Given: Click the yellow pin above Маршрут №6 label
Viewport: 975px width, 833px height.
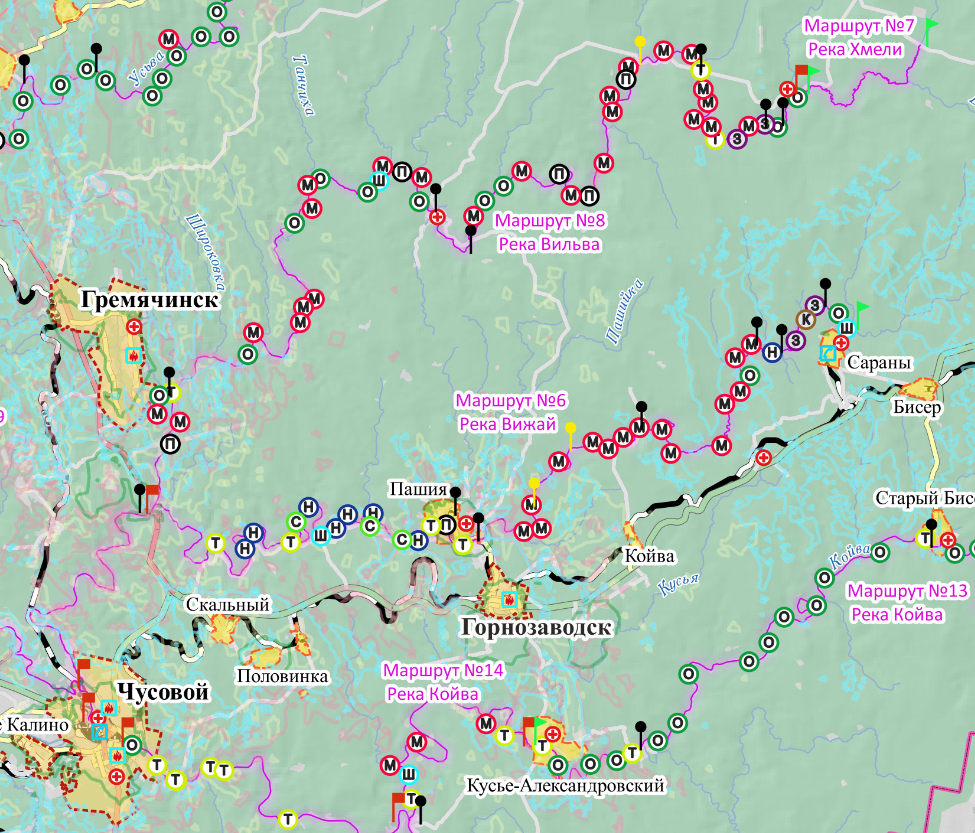Looking at the screenshot, I should pos(571,429).
